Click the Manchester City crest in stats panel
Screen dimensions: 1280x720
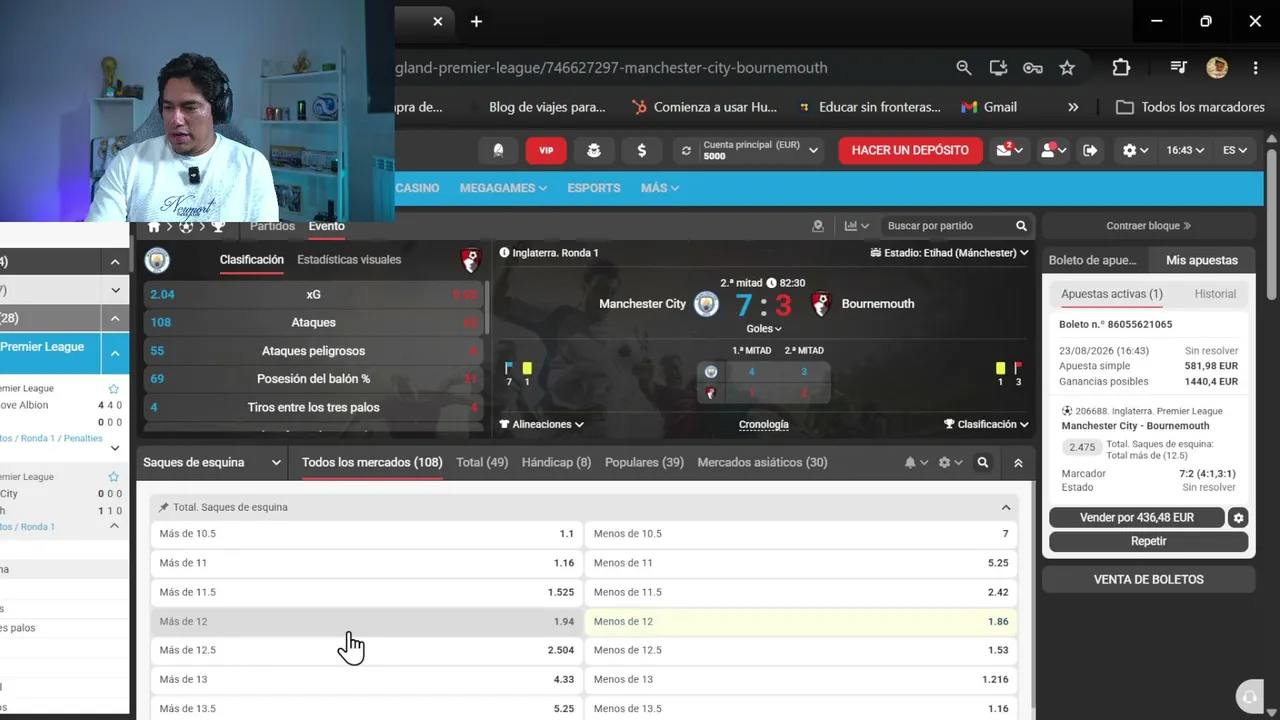pos(157,261)
